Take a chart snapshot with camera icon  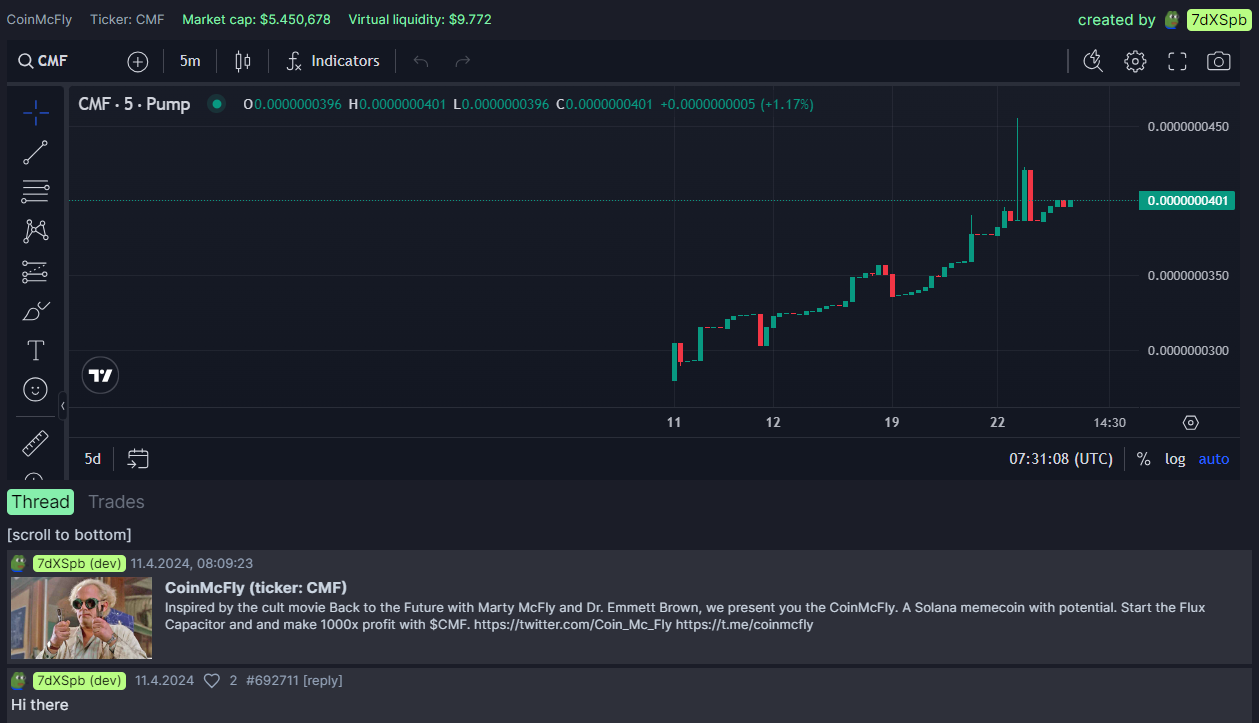pos(1218,61)
